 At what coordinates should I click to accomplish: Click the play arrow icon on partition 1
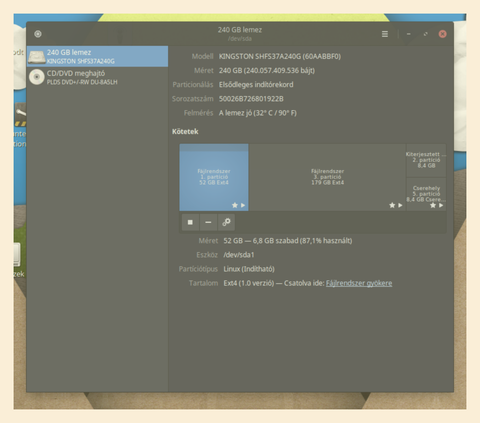[243, 205]
